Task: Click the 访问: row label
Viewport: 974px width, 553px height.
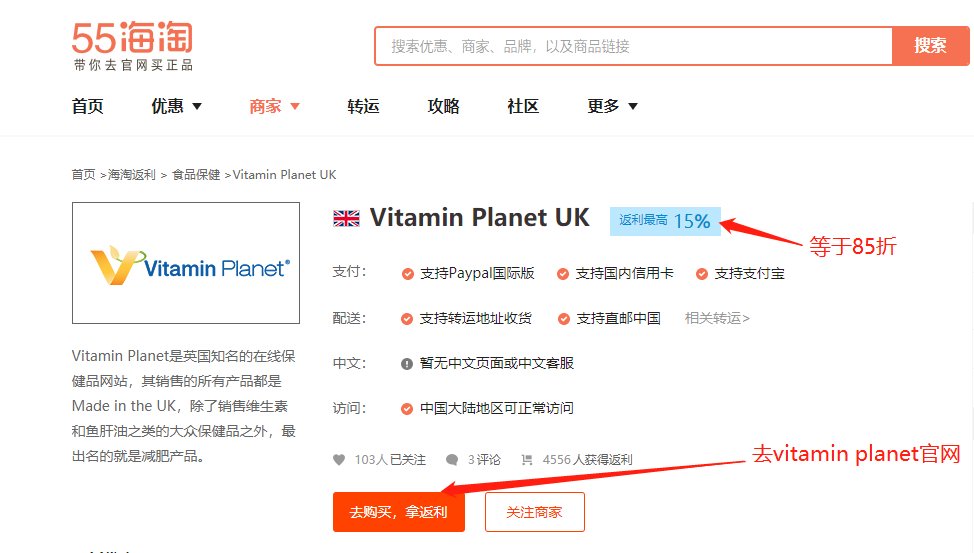Action: tap(350, 409)
